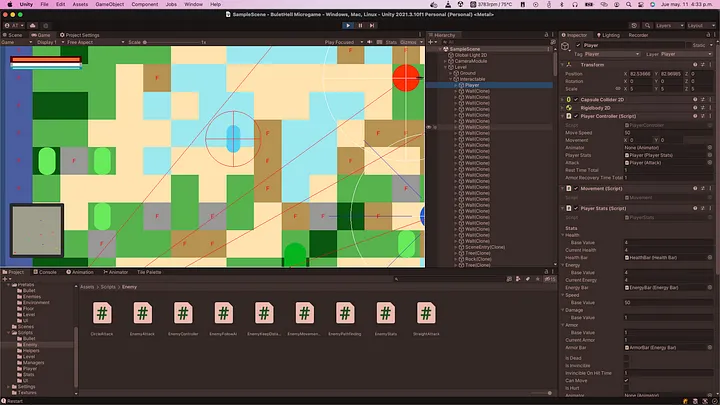Open the GameObject menu

click(x=109, y=4)
